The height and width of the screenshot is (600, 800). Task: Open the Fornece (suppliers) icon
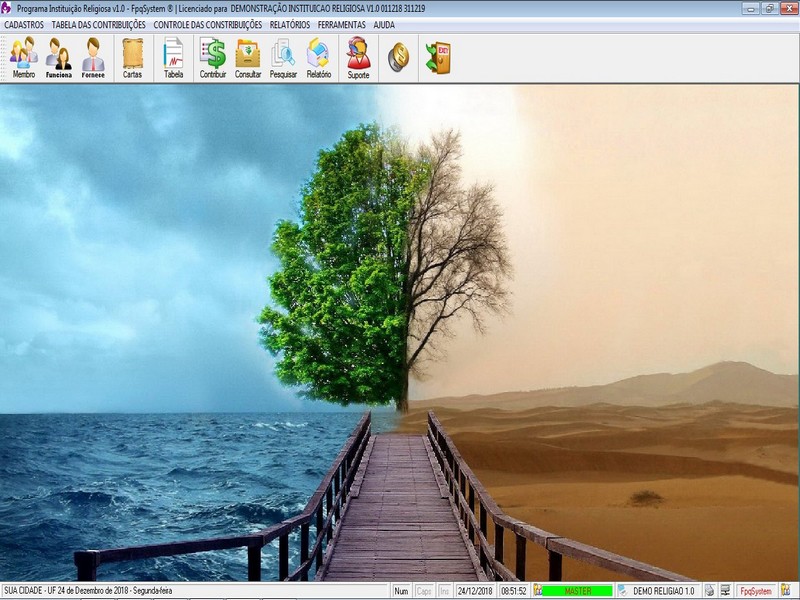tap(93, 57)
